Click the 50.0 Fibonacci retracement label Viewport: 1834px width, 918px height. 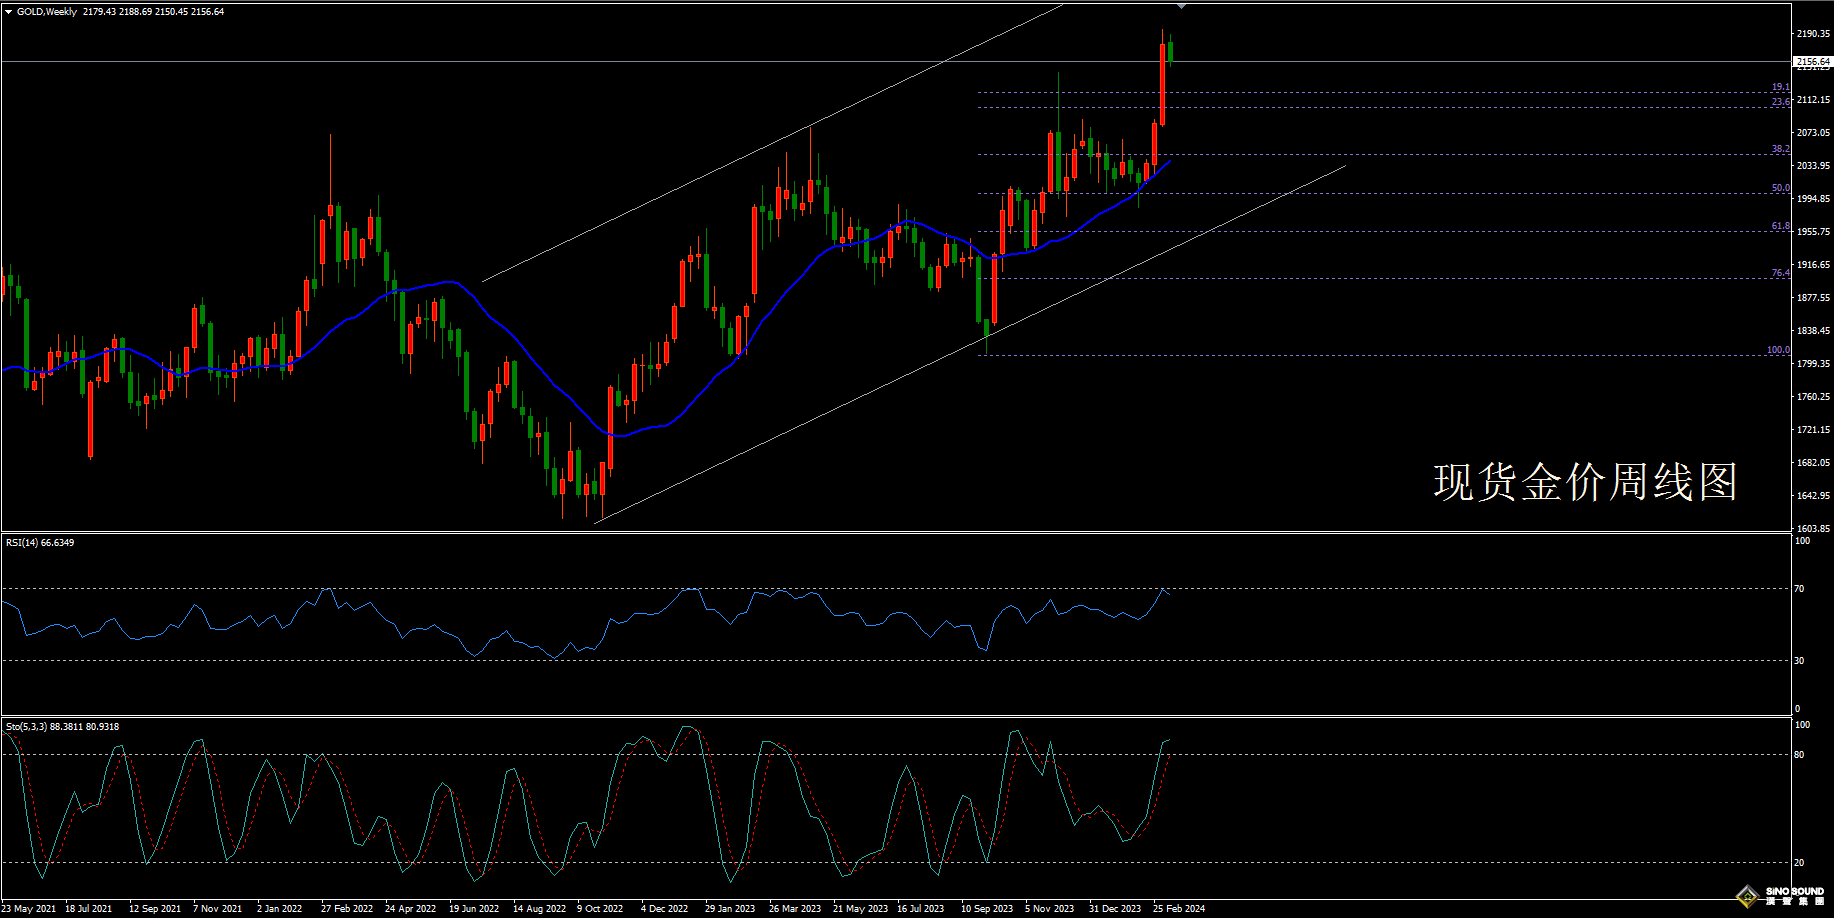pyautogui.click(x=1780, y=188)
